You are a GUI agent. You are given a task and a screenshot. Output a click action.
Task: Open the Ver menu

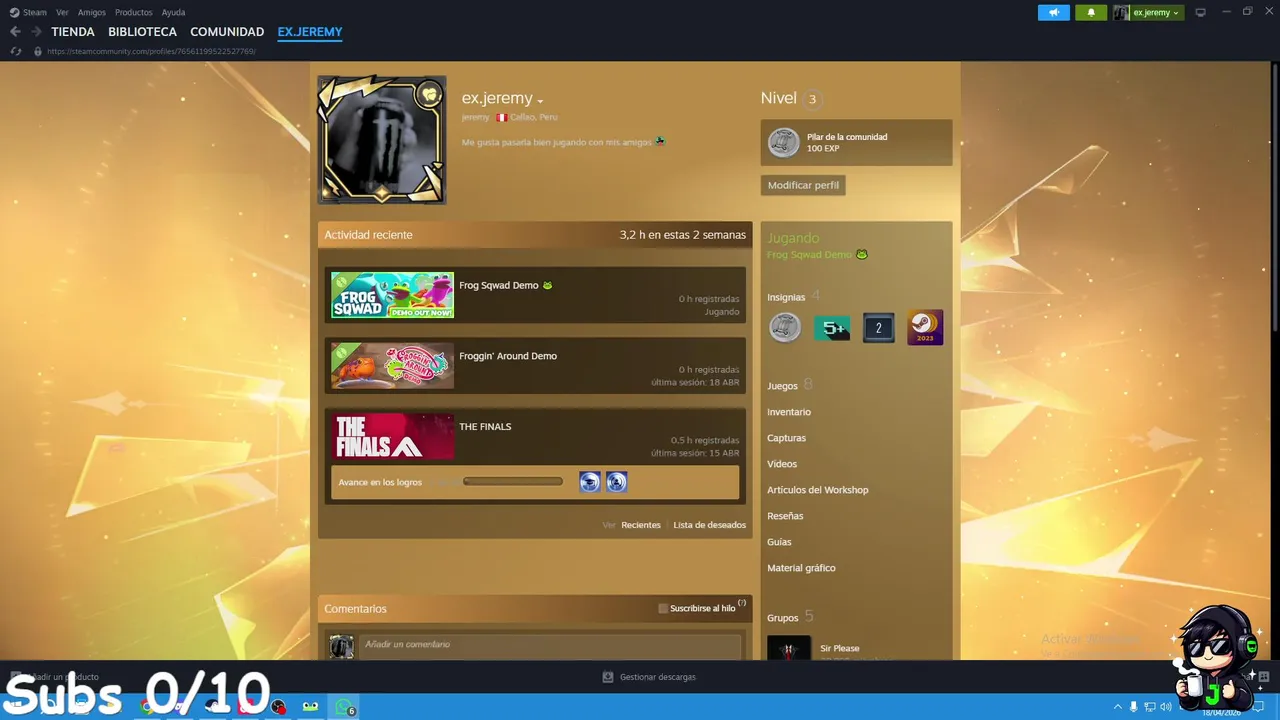tap(62, 12)
